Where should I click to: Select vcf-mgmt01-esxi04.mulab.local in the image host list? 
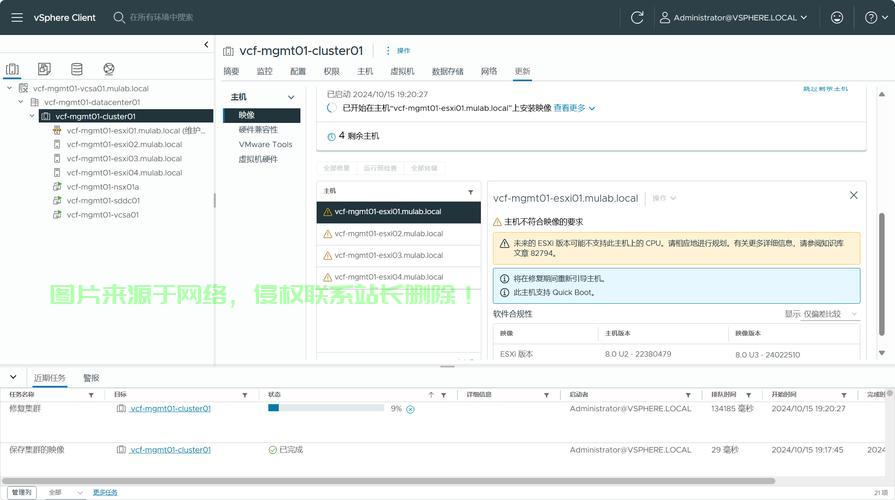[x=398, y=277]
